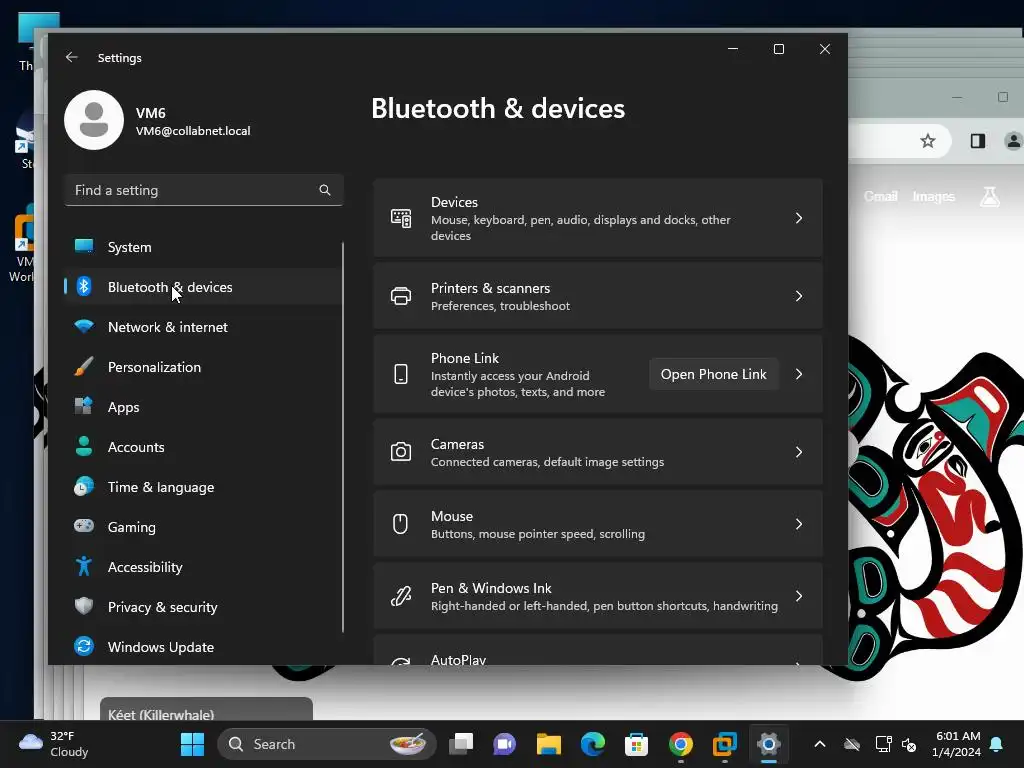The height and width of the screenshot is (768, 1024).
Task: Click the mouse icon in Mouse row
Action: pos(400,524)
